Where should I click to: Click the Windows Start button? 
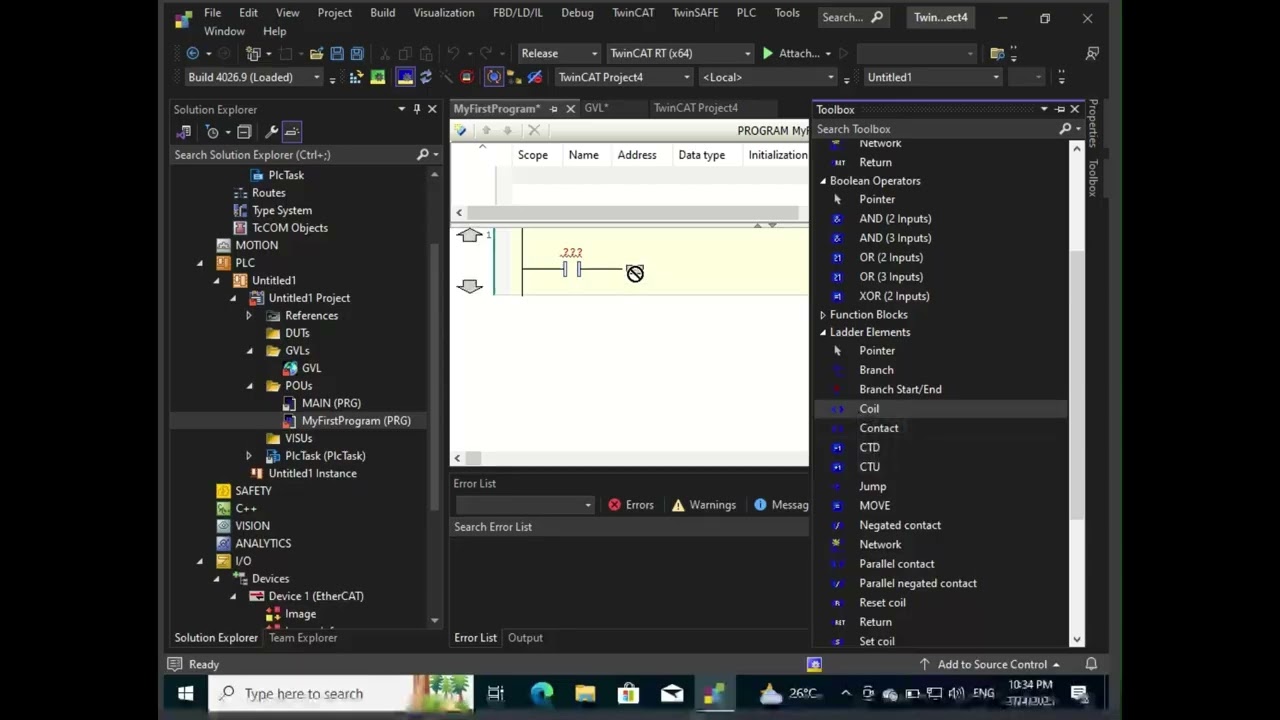[185, 693]
